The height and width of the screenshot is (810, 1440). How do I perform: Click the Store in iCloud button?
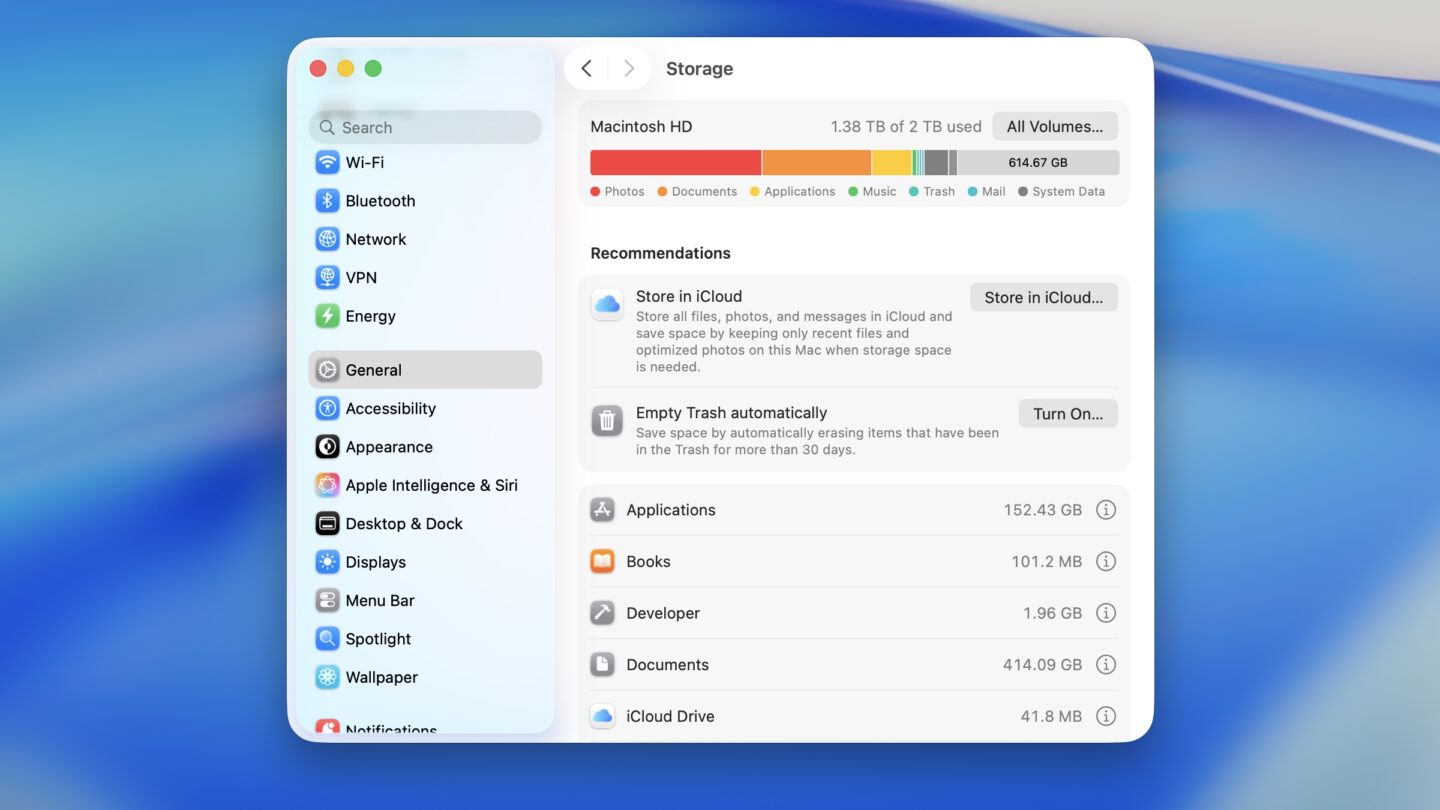[1043, 297]
